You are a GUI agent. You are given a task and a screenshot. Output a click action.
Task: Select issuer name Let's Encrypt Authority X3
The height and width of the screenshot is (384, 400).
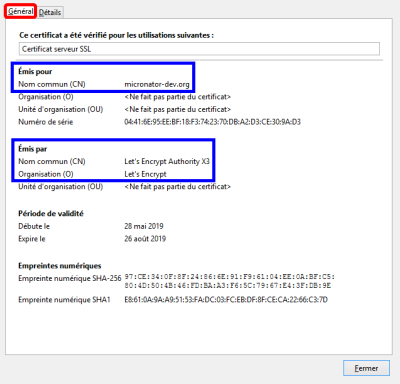[x=167, y=161]
